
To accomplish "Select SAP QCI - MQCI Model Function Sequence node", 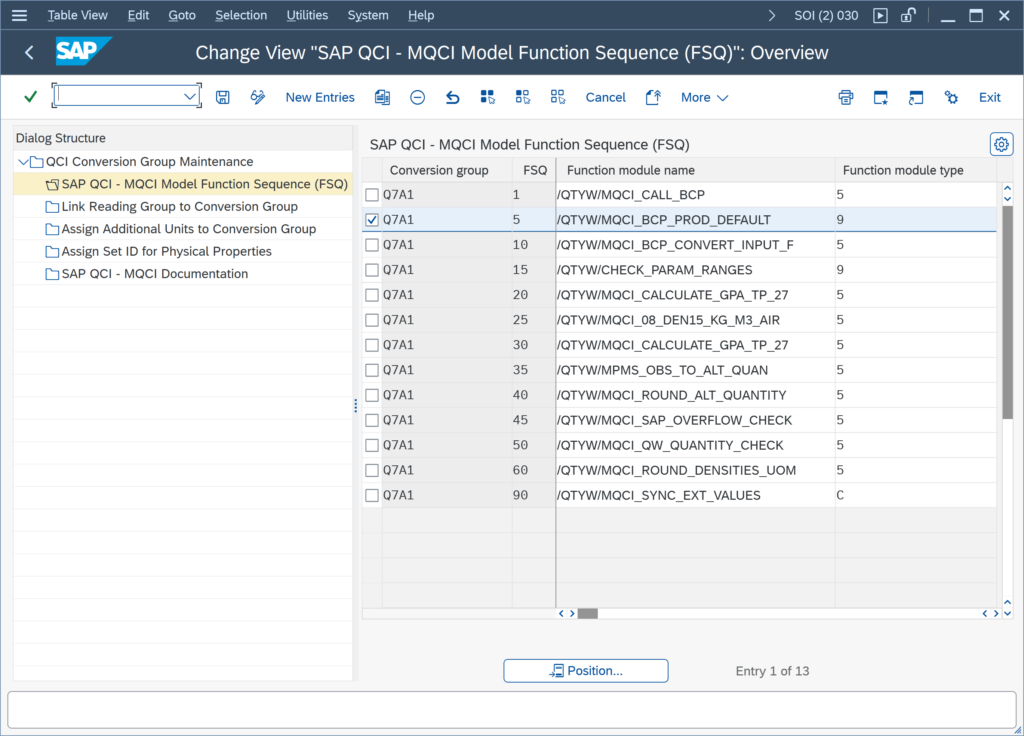I will (x=204, y=184).
